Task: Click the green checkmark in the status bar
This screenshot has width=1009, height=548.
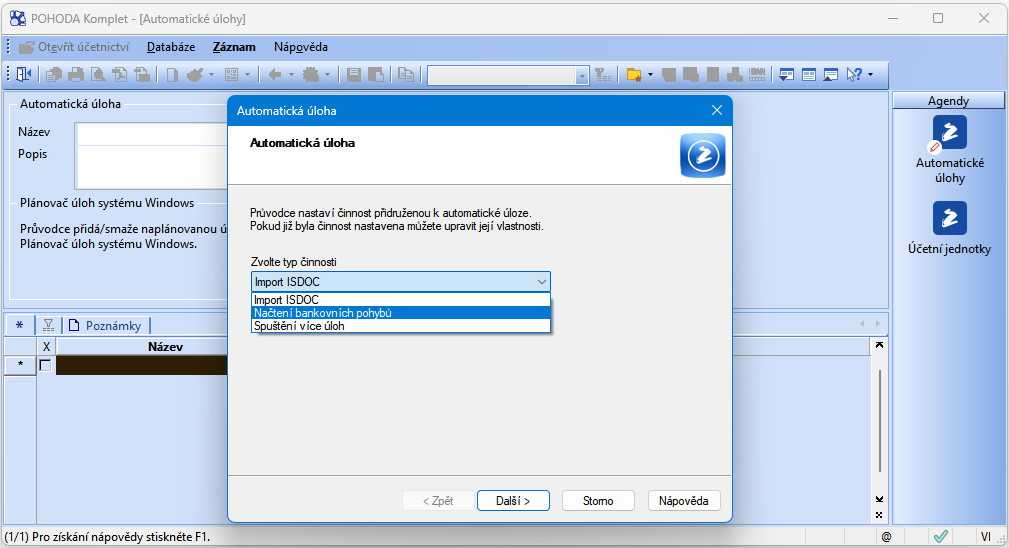Action: point(940,537)
